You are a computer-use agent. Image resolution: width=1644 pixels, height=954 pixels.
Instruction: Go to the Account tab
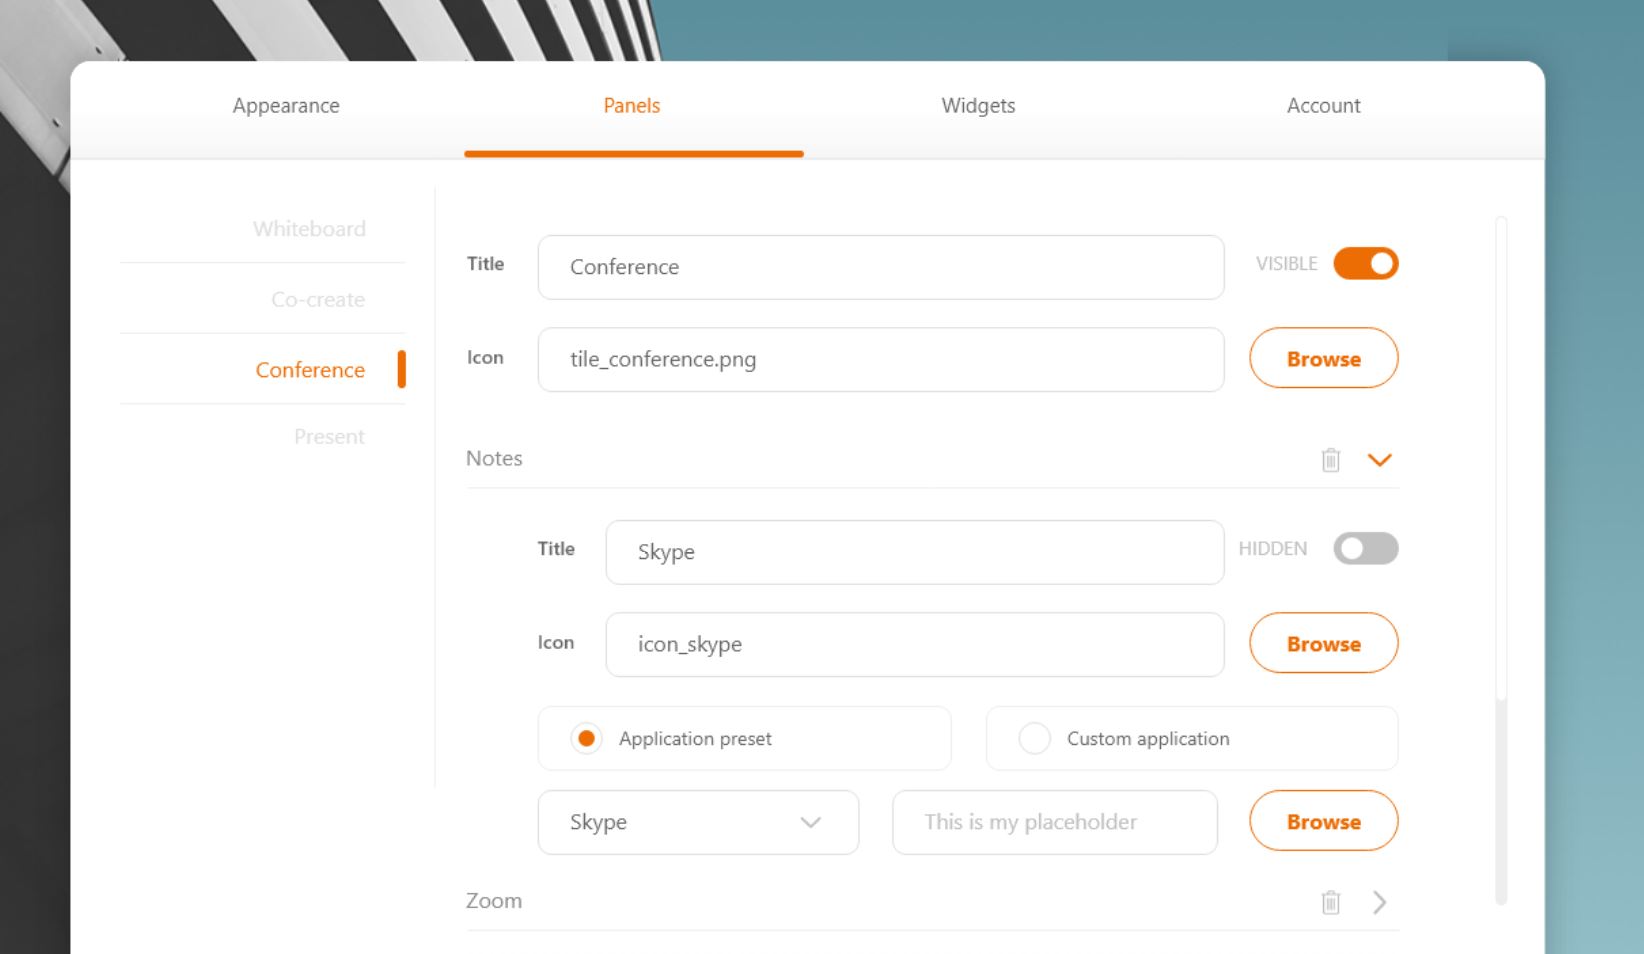click(1323, 106)
